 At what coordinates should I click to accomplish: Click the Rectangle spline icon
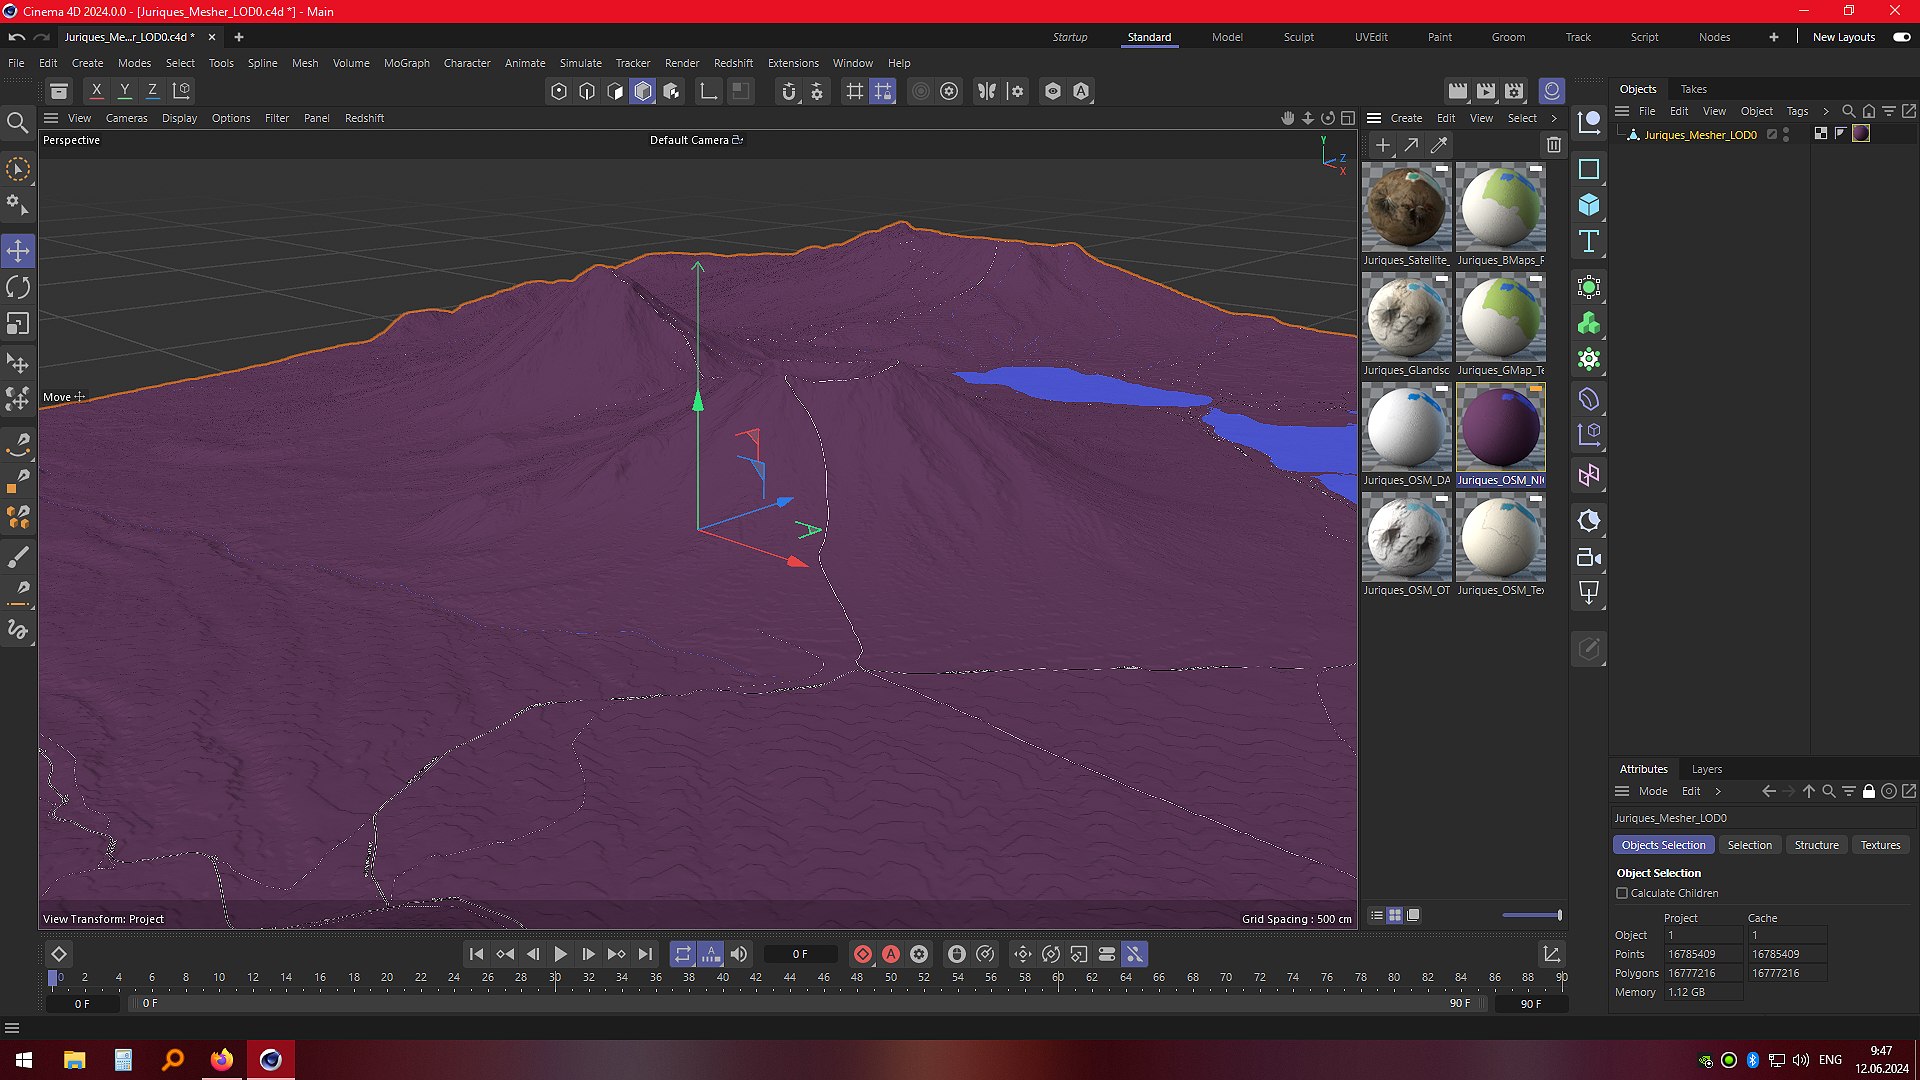point(1589,169)
